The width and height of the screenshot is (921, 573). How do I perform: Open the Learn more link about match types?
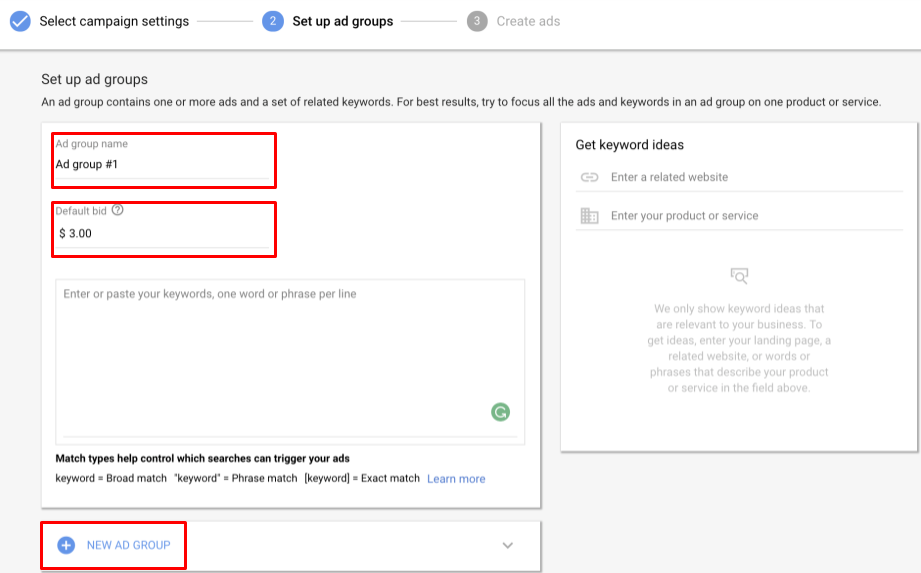(456, 479)
